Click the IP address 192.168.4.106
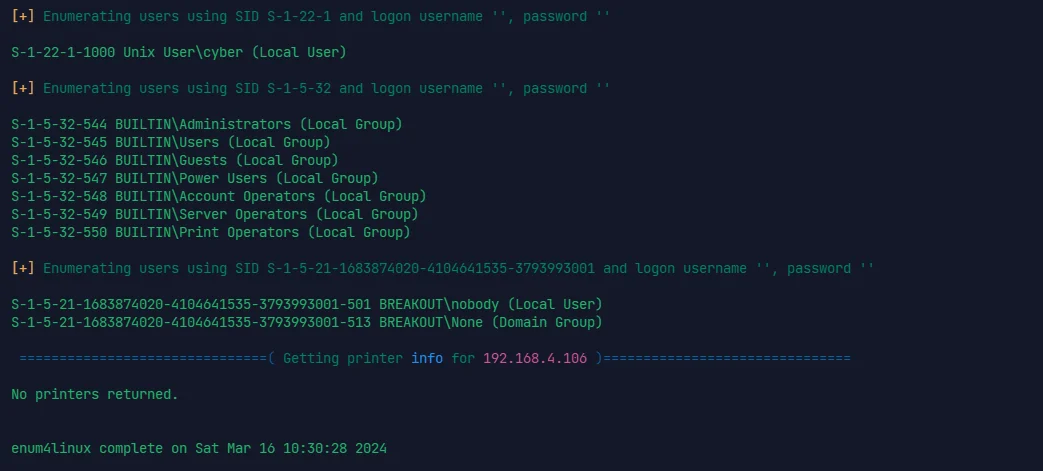Screen dimensions: 1043x471 [535, 358]
